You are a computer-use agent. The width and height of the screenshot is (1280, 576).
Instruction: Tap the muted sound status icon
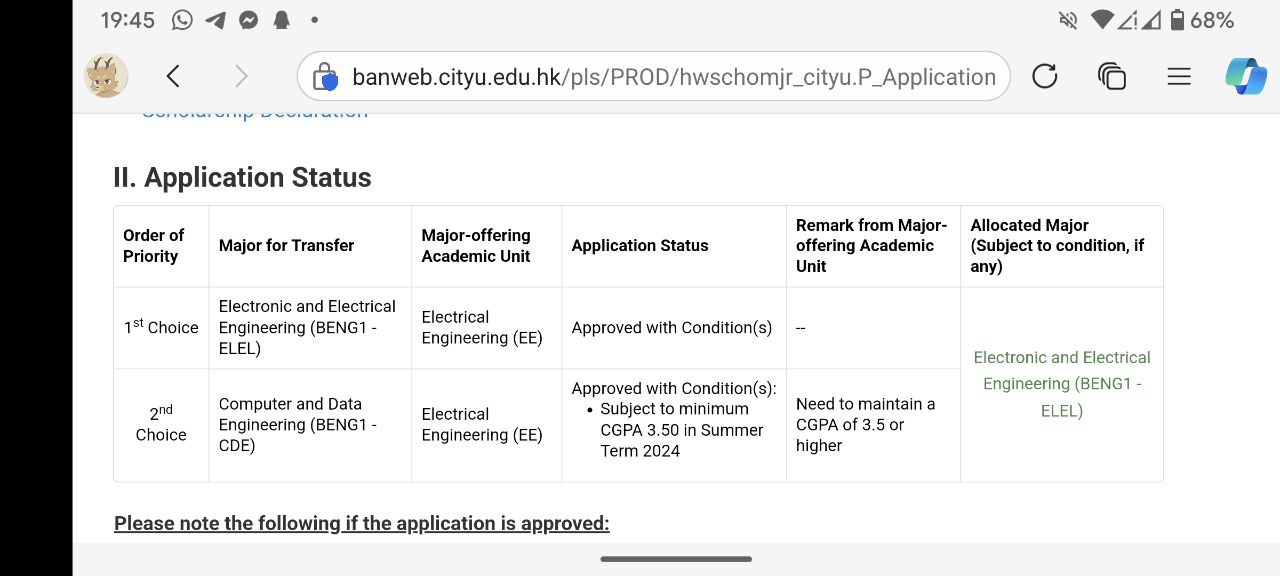click(1068, 20)
